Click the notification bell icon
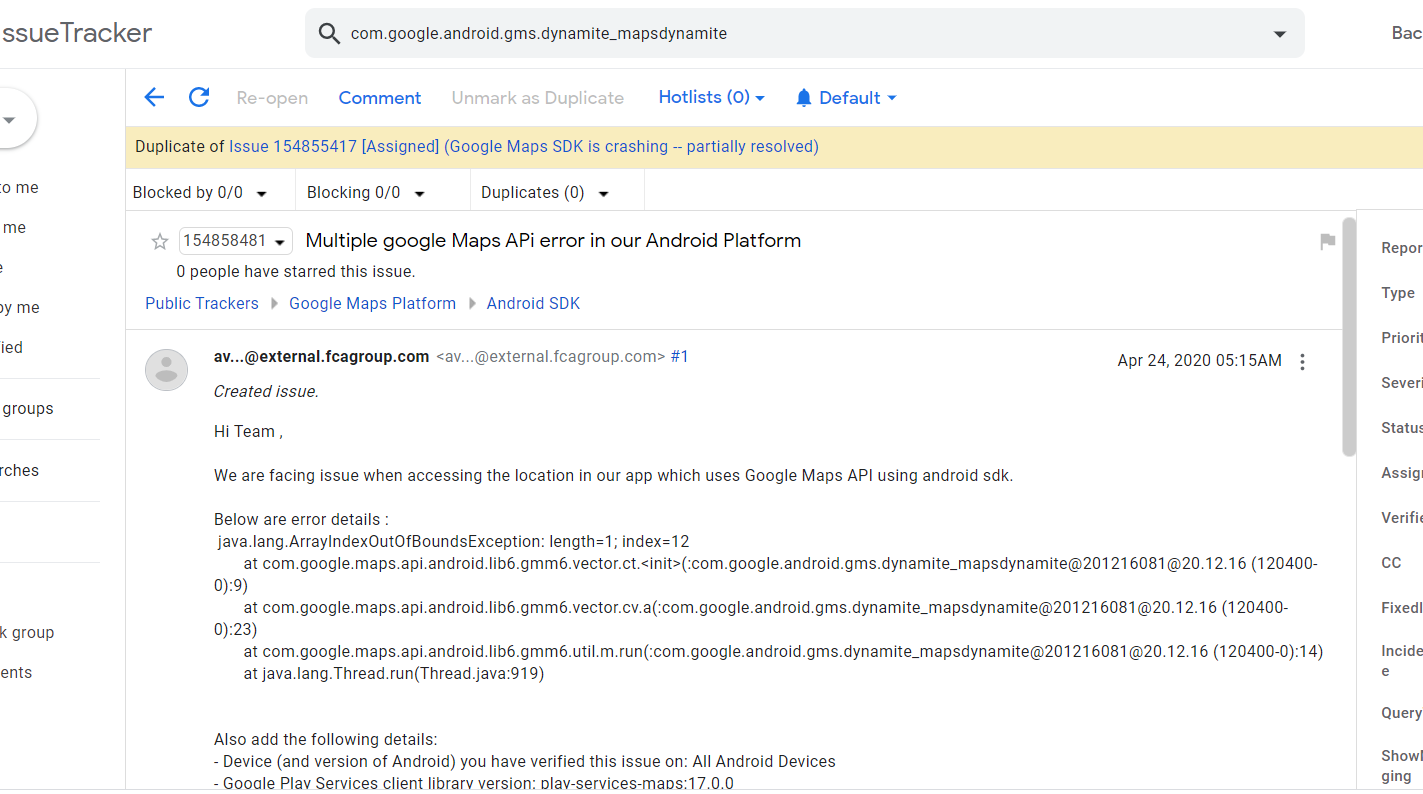This screenshot has width=1423, height=794. click(x=804, y=98)
